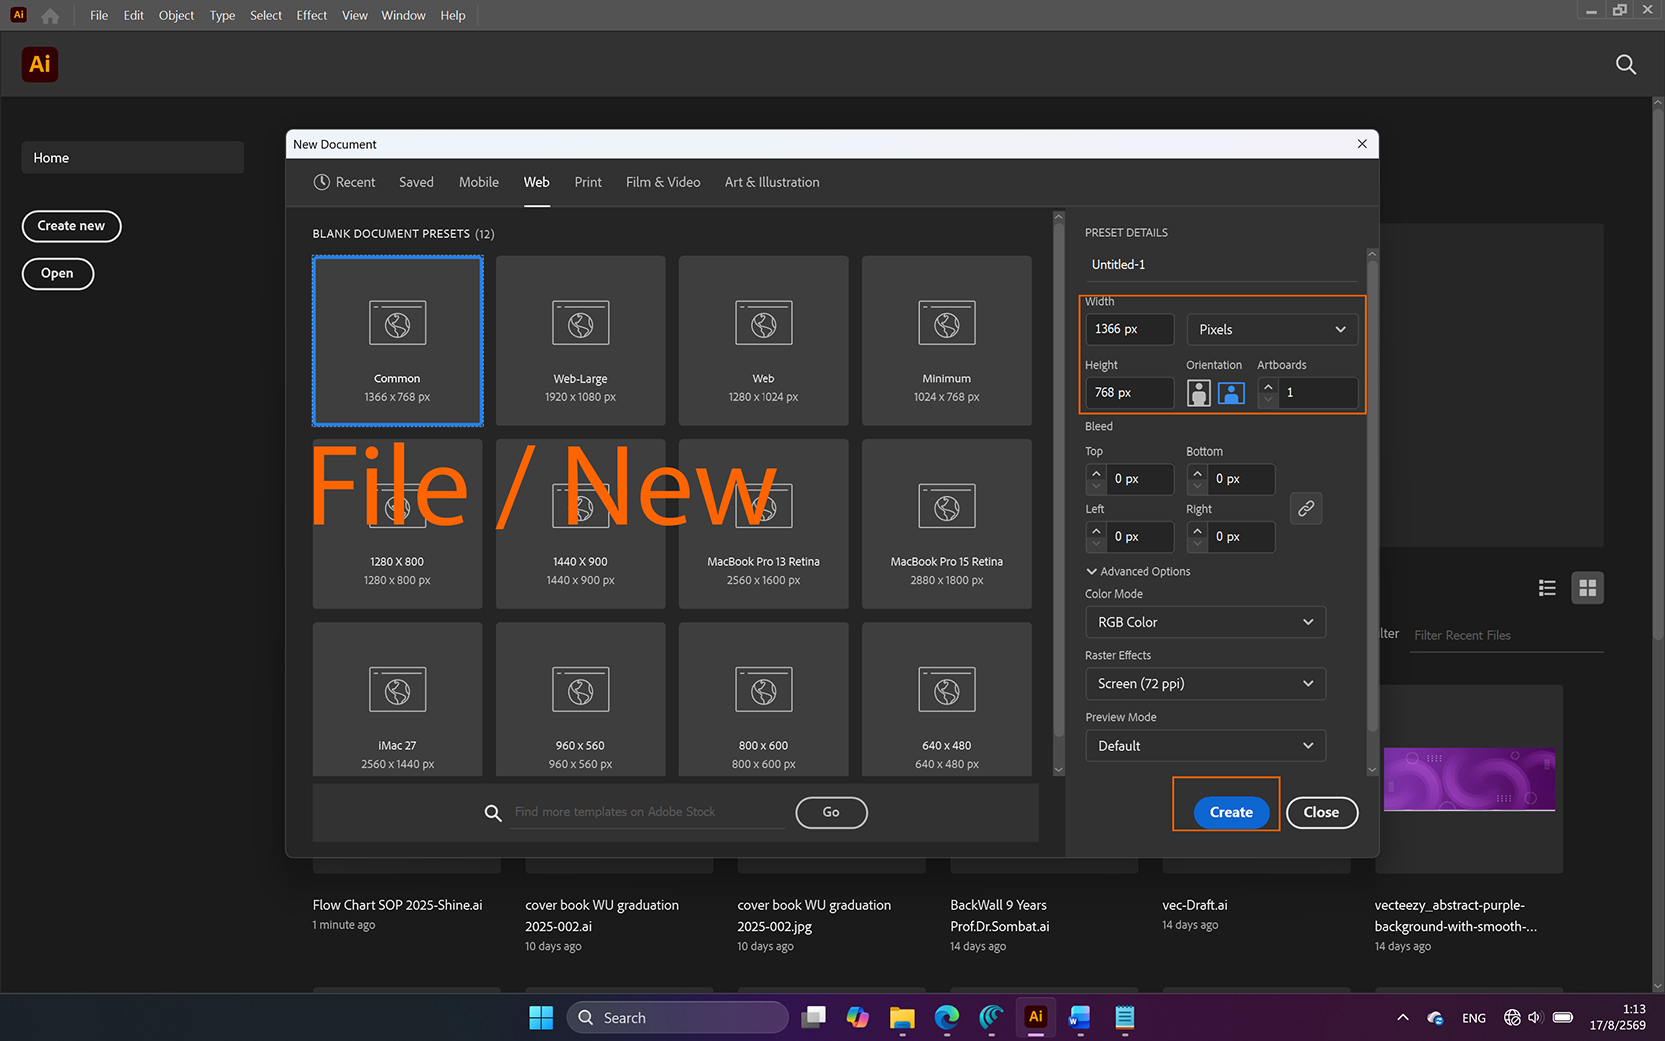Choose the MacBook Pro 15 Retina preset

click(946, 524)
